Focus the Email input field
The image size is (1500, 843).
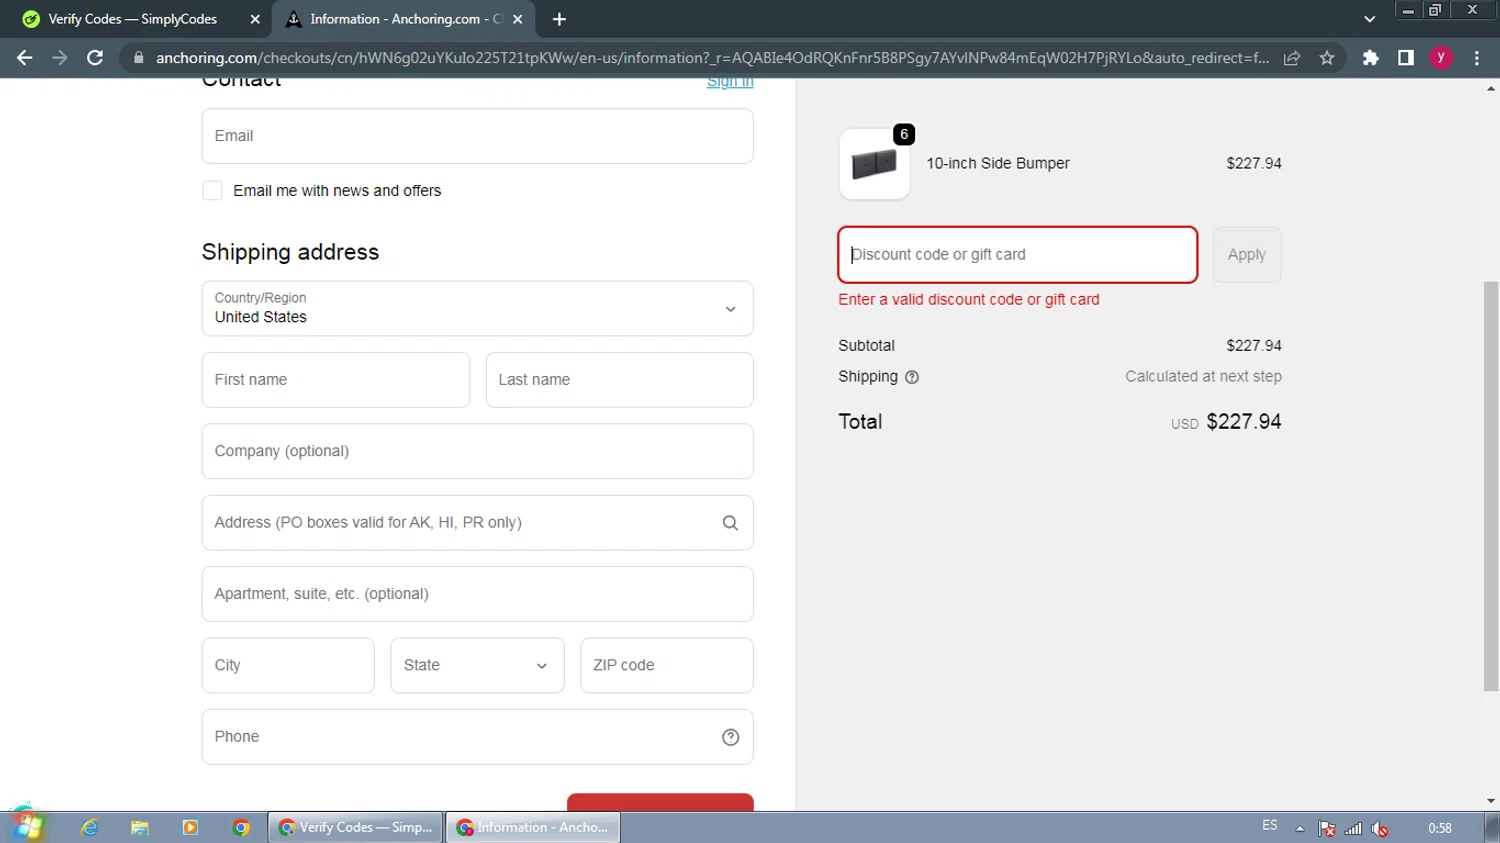(x=477, y=136)
